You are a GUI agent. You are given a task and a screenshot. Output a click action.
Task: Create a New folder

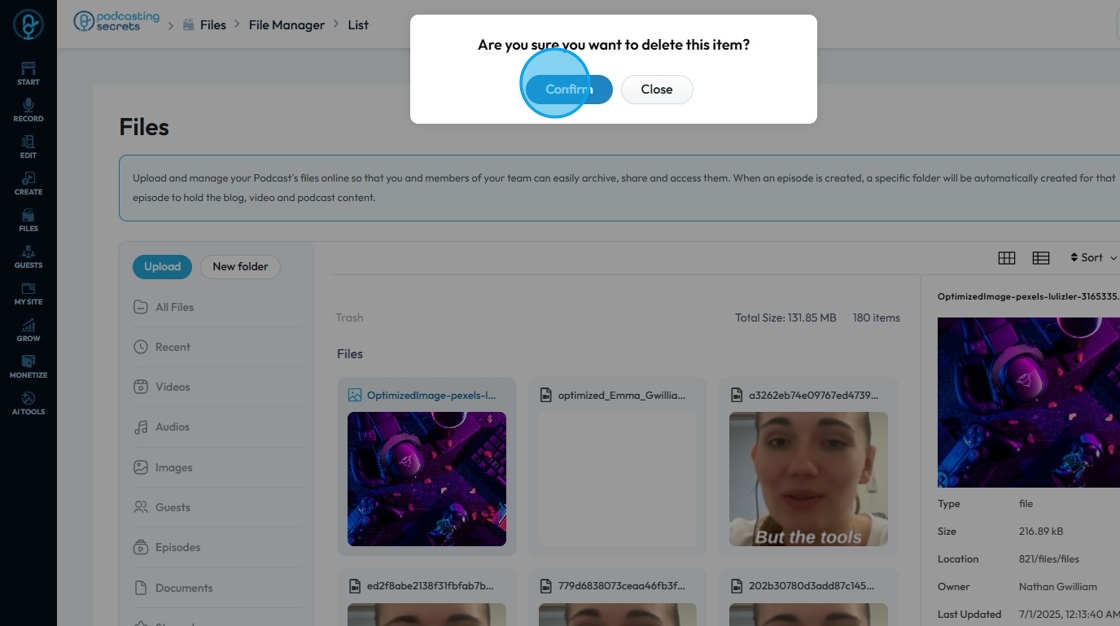(240, 267)
